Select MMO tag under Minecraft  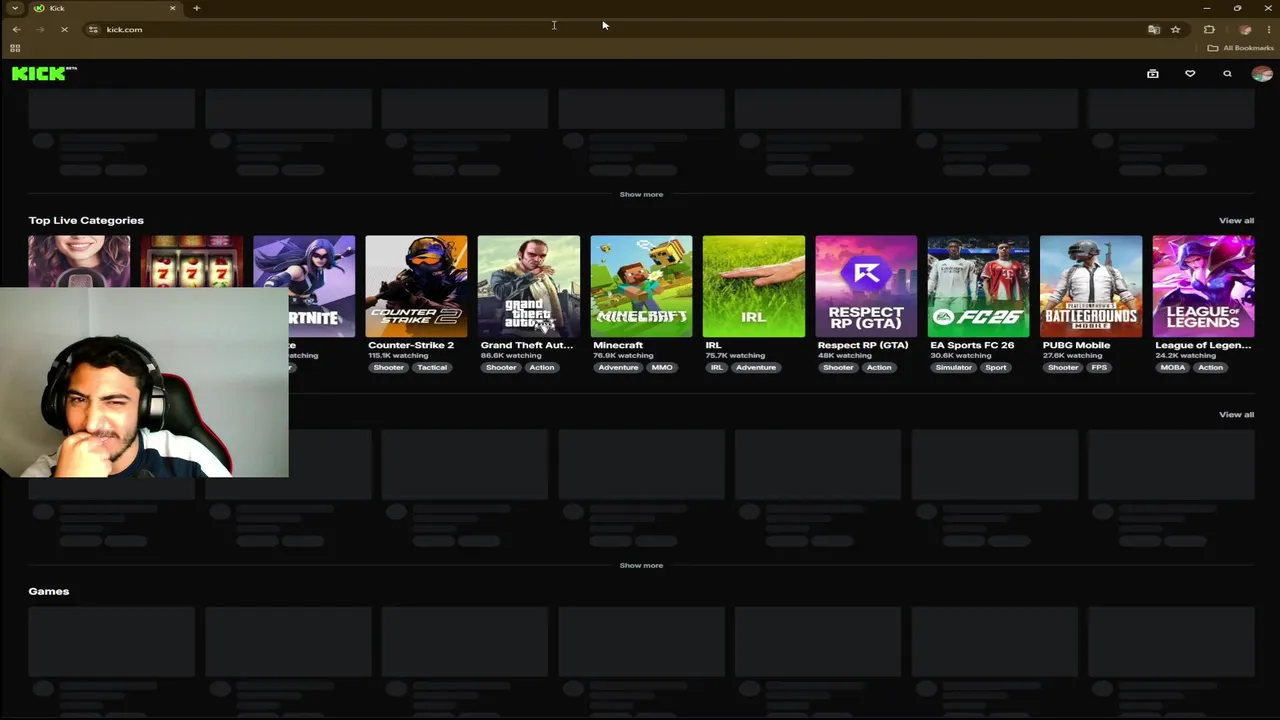click(x=662, y=367)
